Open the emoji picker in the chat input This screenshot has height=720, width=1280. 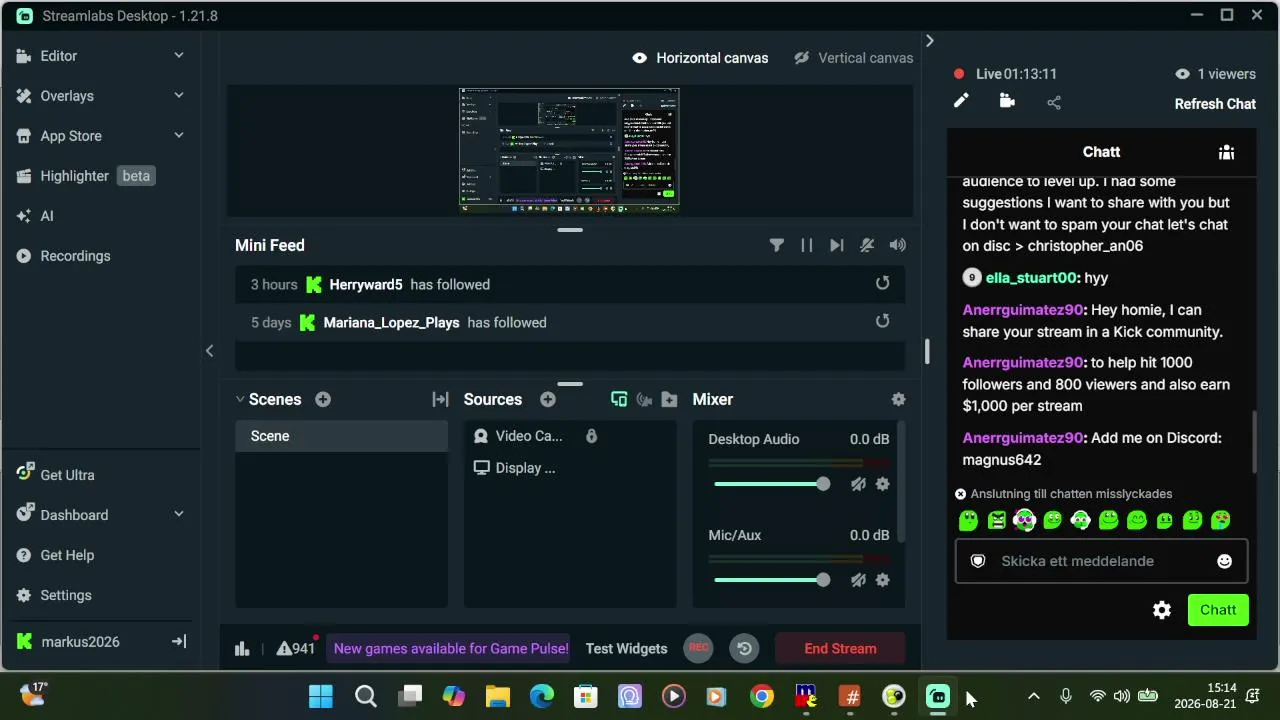[x=1224, y=561]
